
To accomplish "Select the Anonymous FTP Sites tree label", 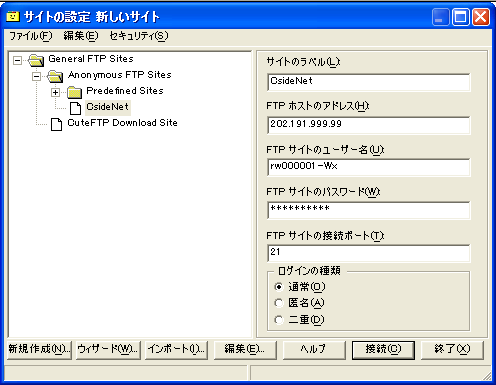I will click(x=120, y=75).
